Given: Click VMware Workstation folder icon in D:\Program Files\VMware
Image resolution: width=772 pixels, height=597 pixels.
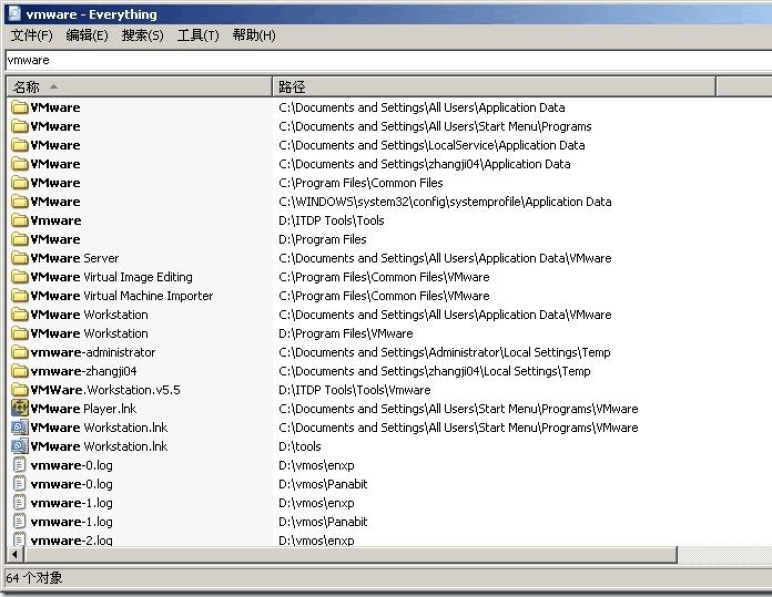Looking at the screenshot, I should point(20,333).
